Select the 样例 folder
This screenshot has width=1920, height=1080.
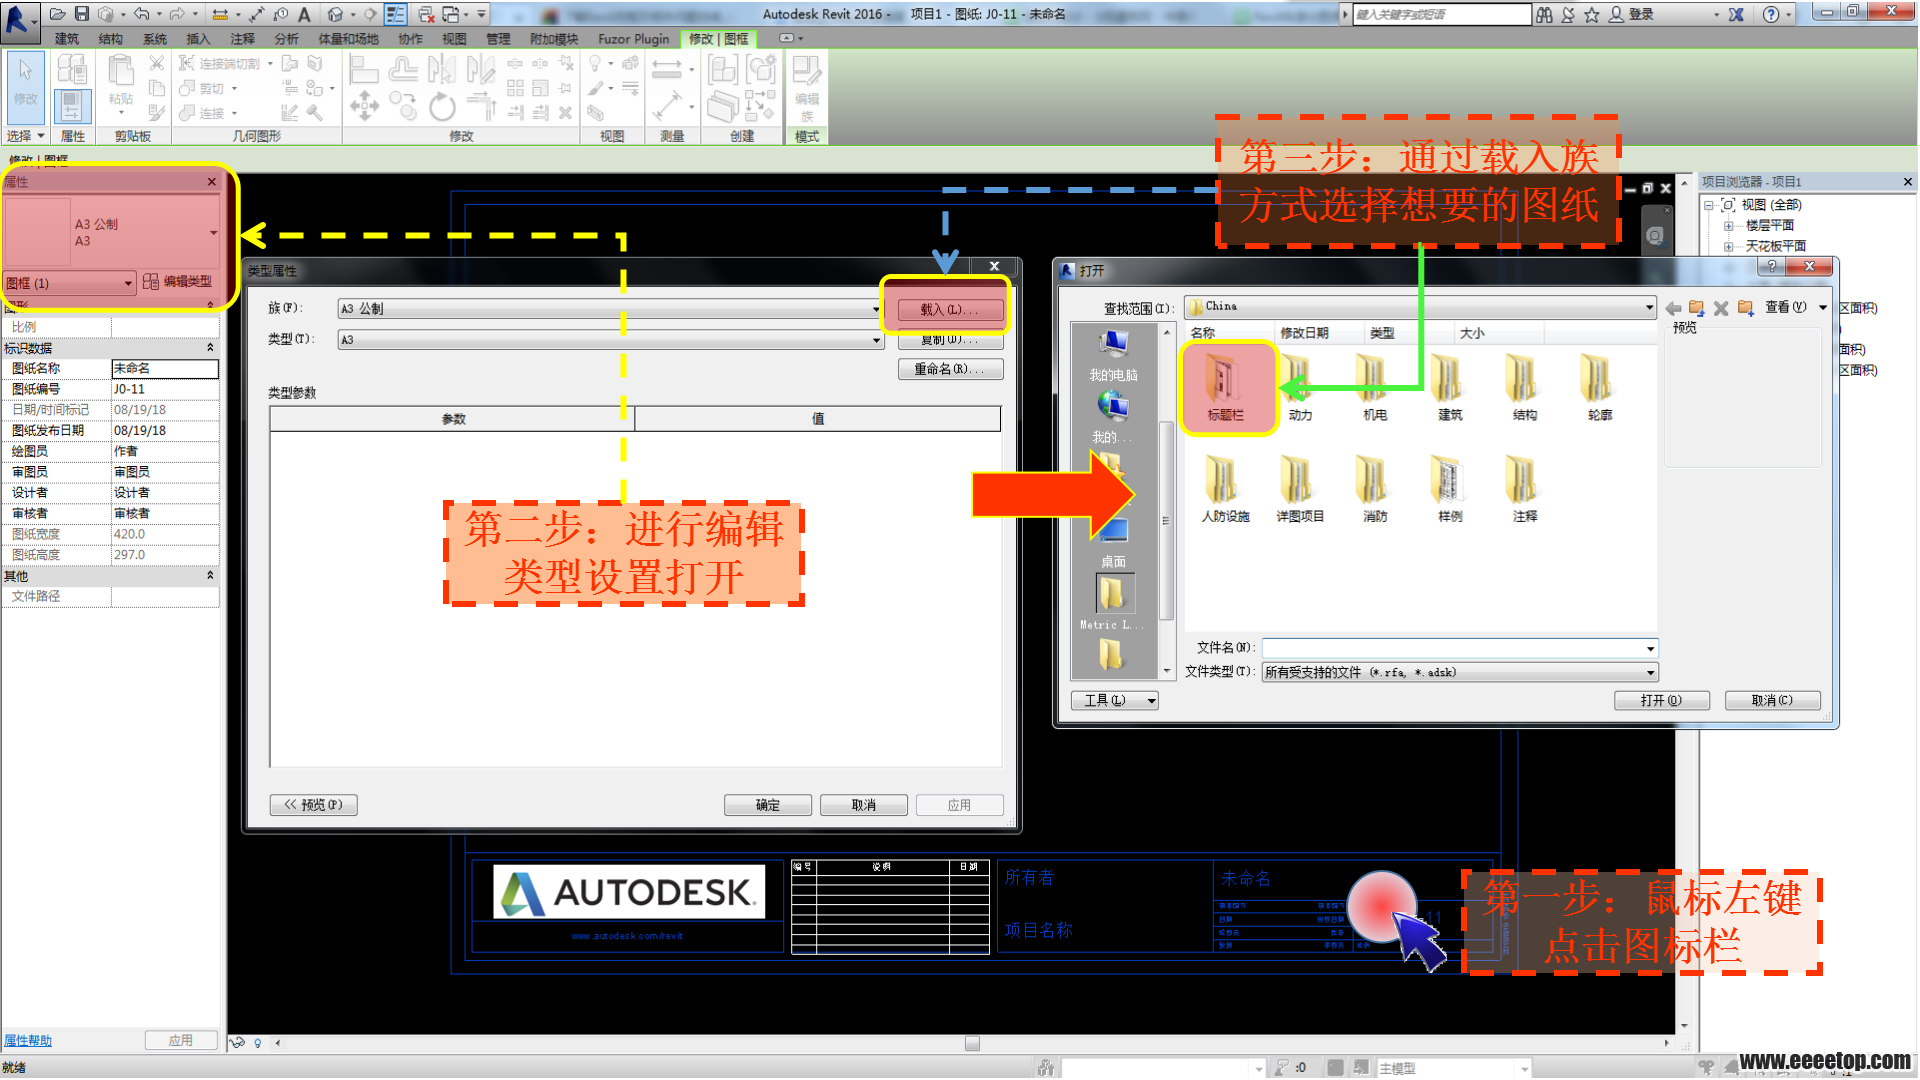pos(1450,490)
